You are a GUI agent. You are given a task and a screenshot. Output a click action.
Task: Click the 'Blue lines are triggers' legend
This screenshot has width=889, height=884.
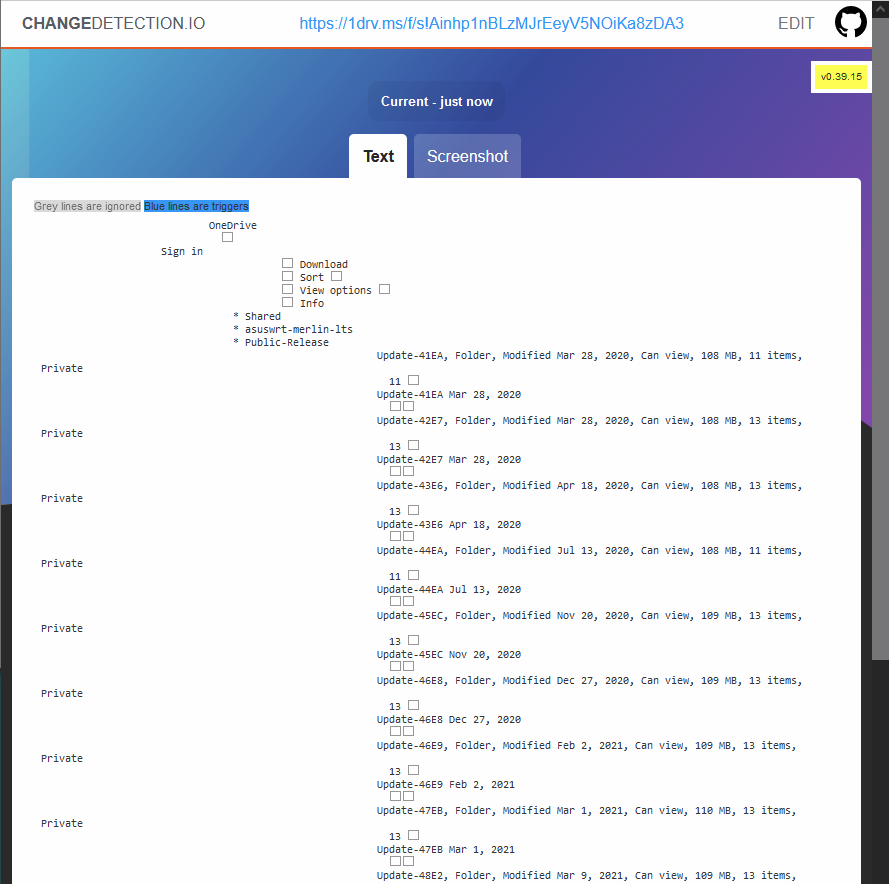(x=196, y=206)
